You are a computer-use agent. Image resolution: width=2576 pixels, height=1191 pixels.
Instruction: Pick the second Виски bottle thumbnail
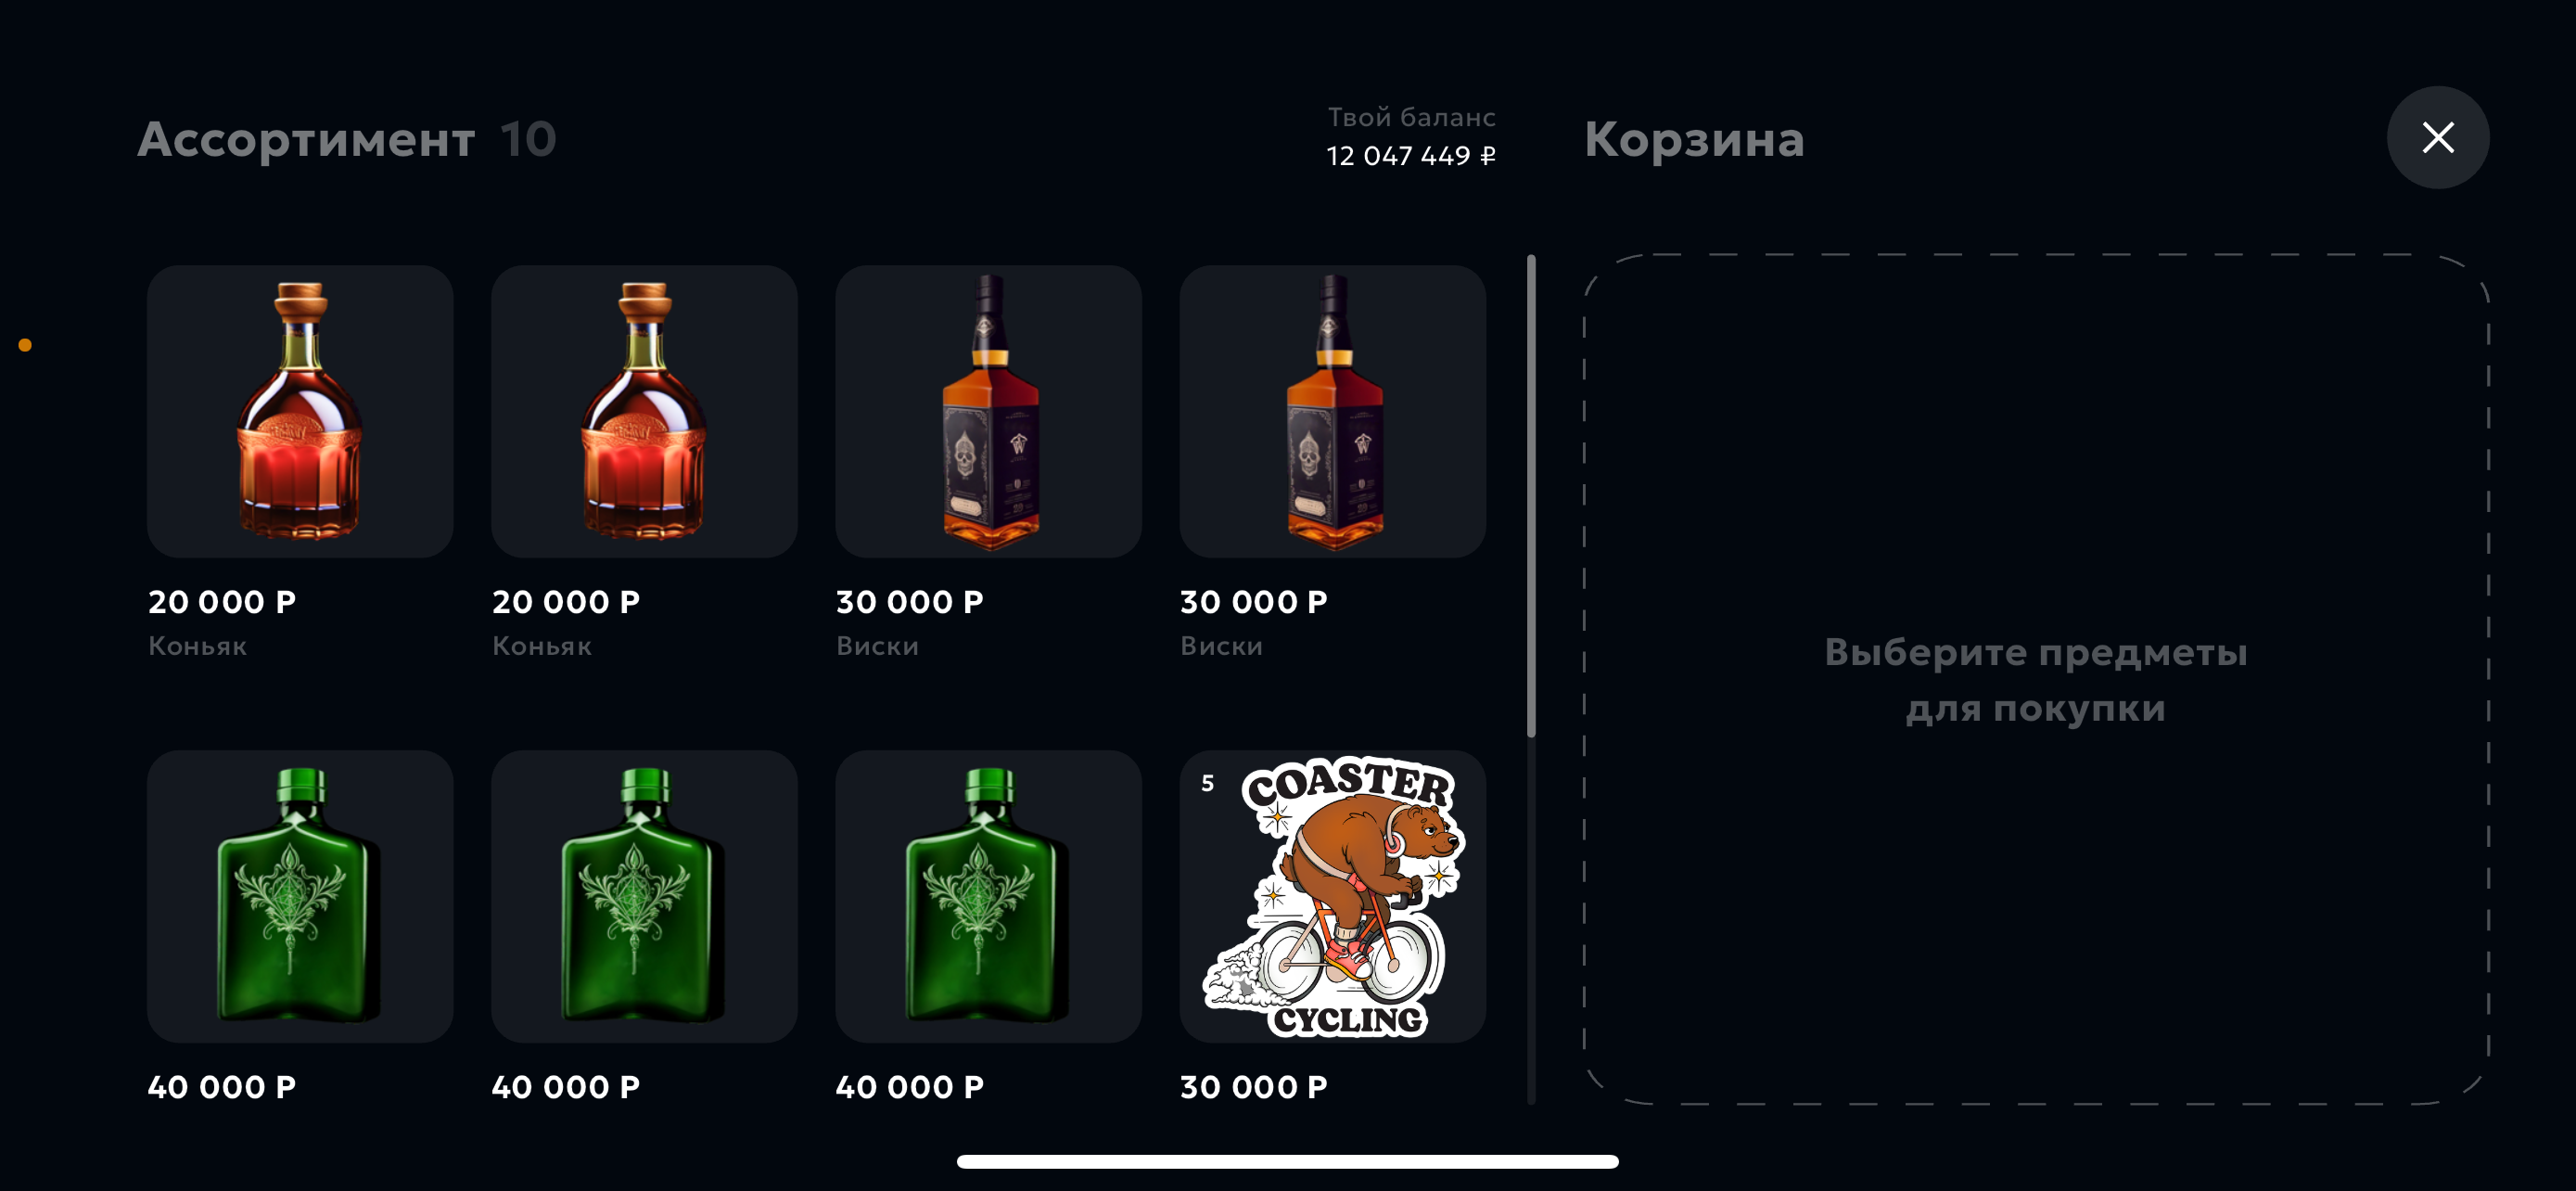point(1332,411)
